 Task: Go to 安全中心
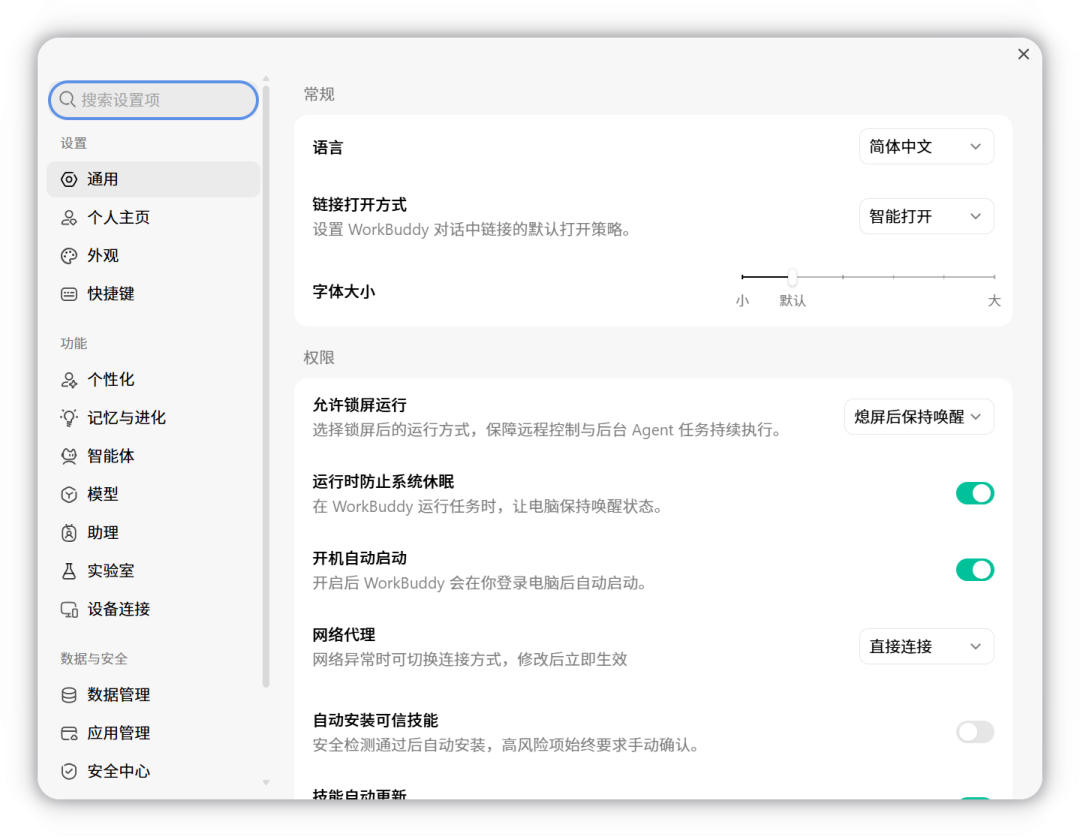coord(154,772)
